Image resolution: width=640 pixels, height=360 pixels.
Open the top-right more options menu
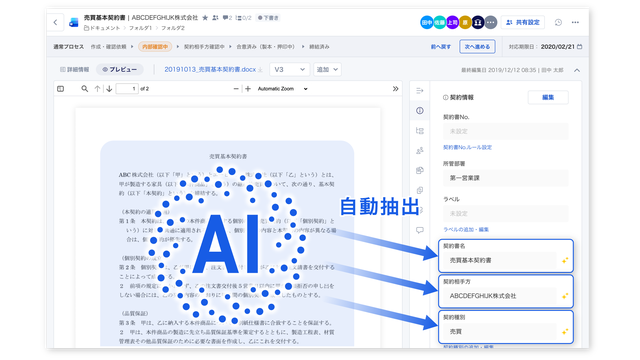tap(575, 22)
